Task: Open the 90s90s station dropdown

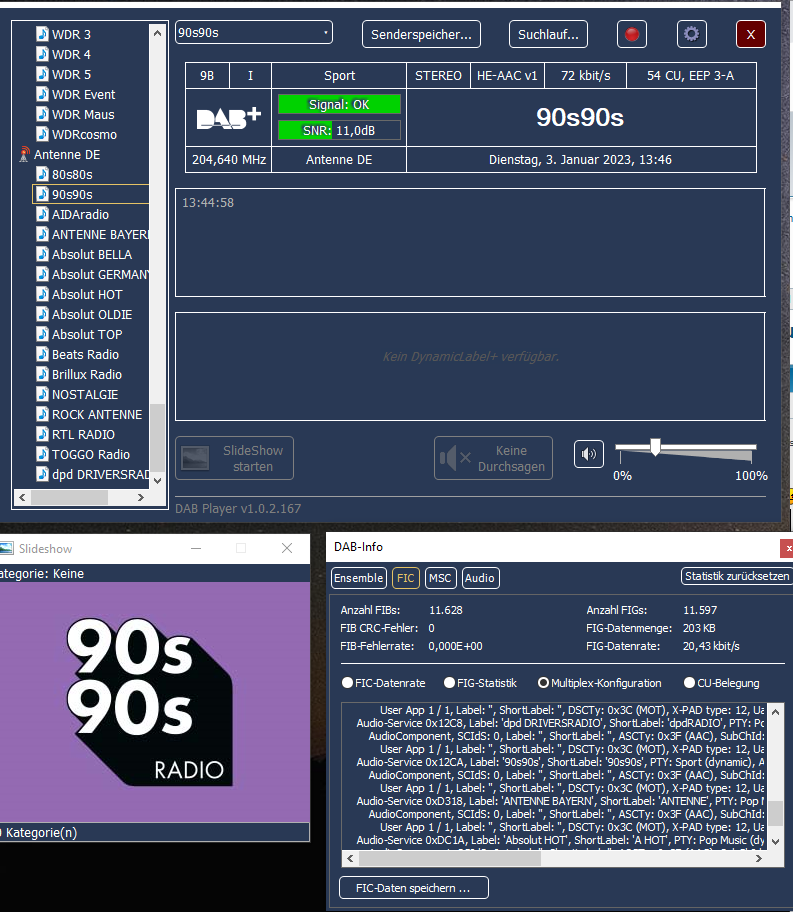Action: coord(254,33)
